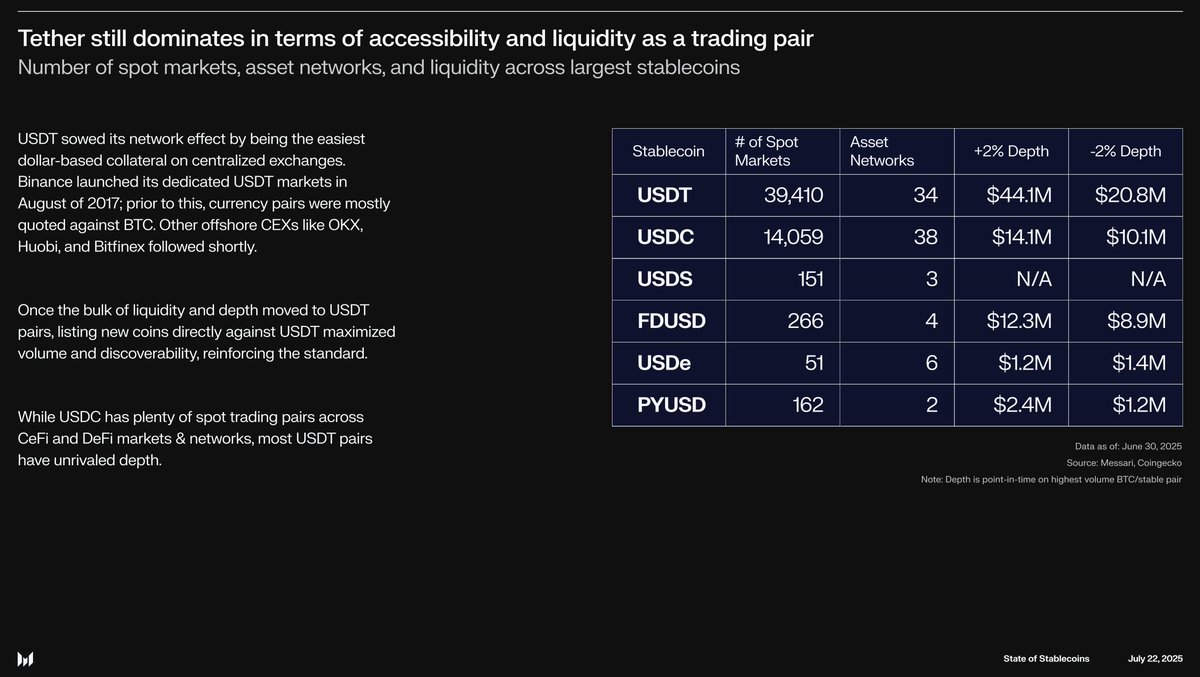Click the 'Data as of: June 30, 2025' note
The width and height of the screenshot is (1200, 677).
[1126, 445]
